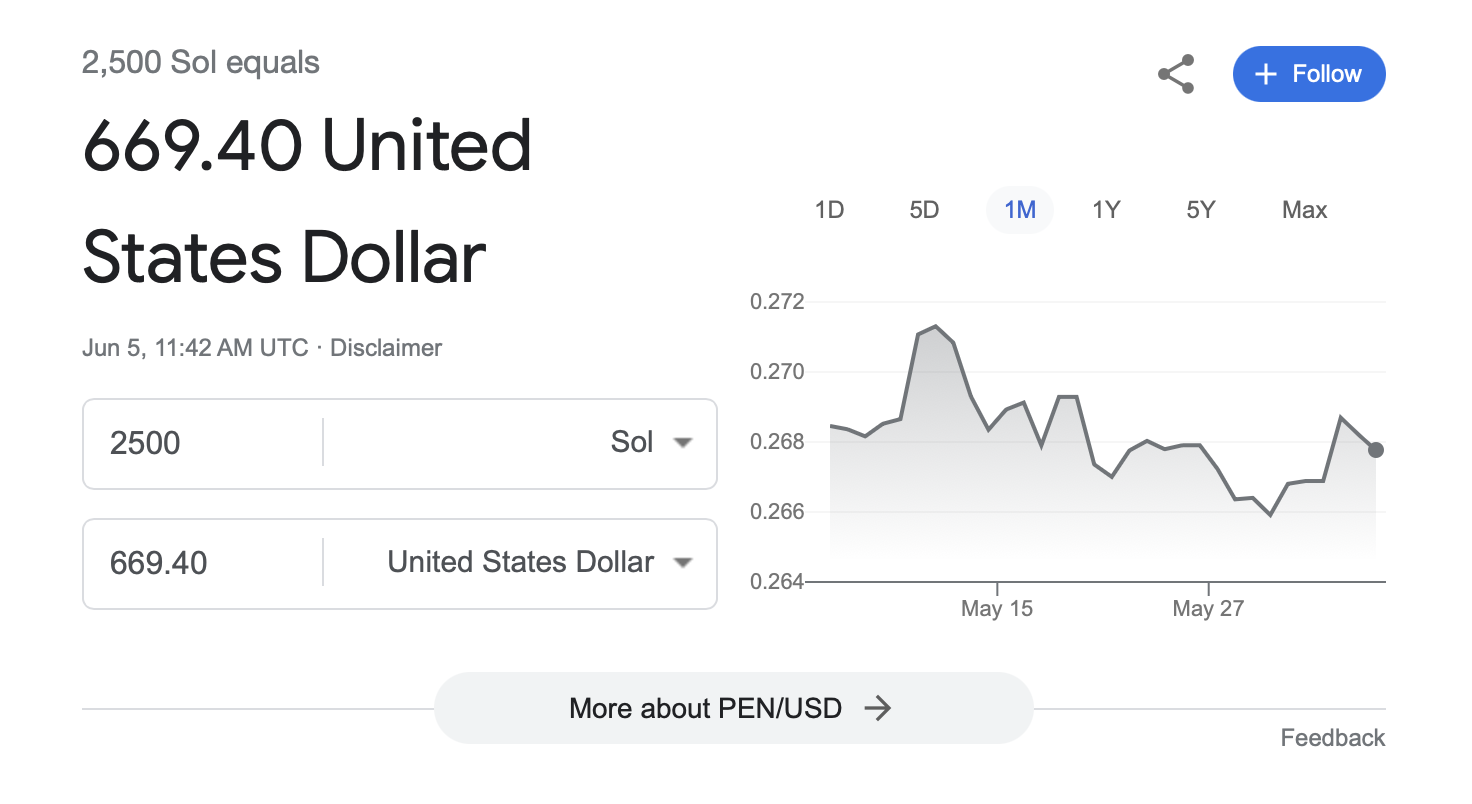Switch chart to 5D range
1472x804 pixels.
point(924,210)
